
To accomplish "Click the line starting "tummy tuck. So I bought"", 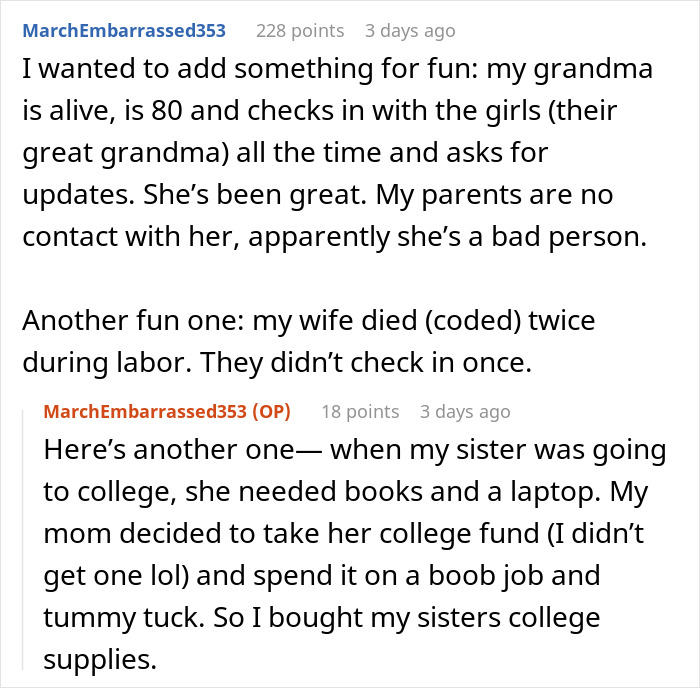I will click(x=322, y=617).
